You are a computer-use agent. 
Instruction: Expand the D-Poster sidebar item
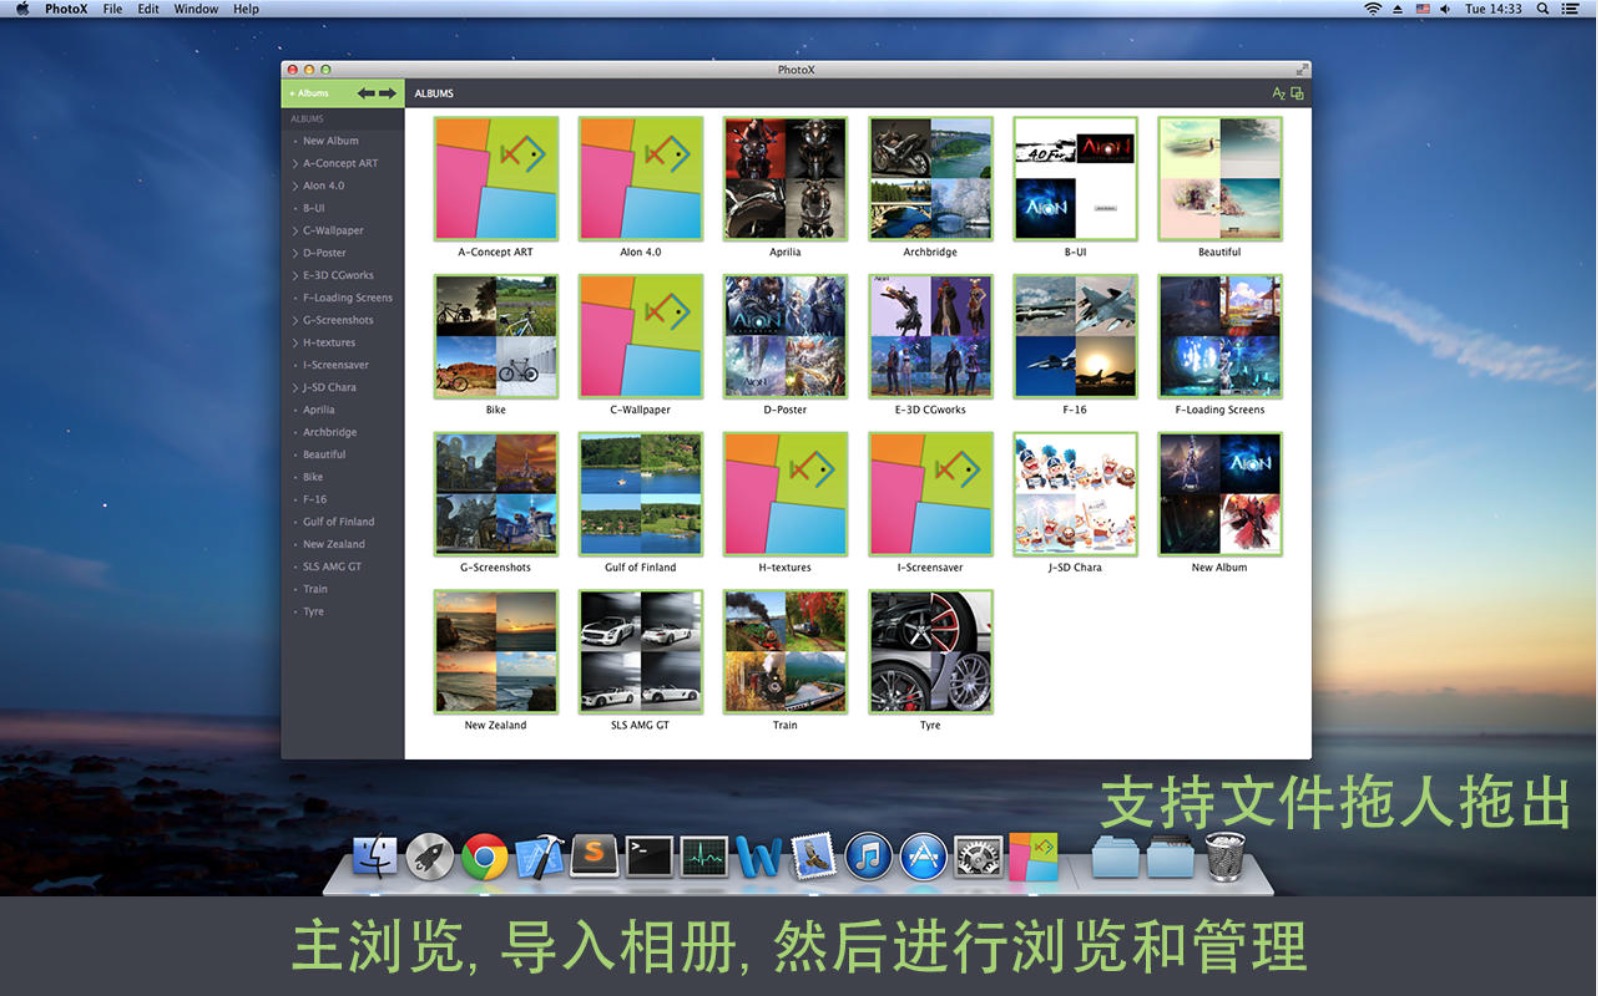295,253
